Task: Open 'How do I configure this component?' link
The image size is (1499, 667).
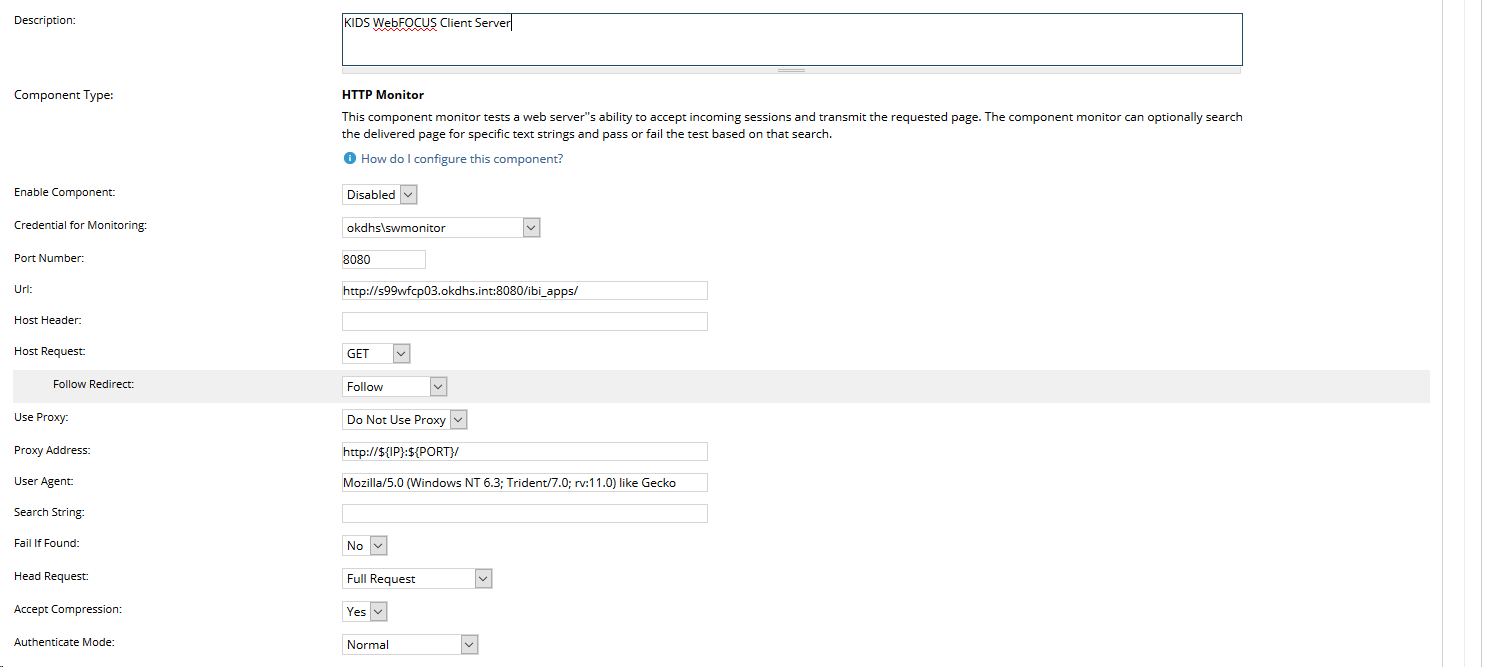Action: 462,159
